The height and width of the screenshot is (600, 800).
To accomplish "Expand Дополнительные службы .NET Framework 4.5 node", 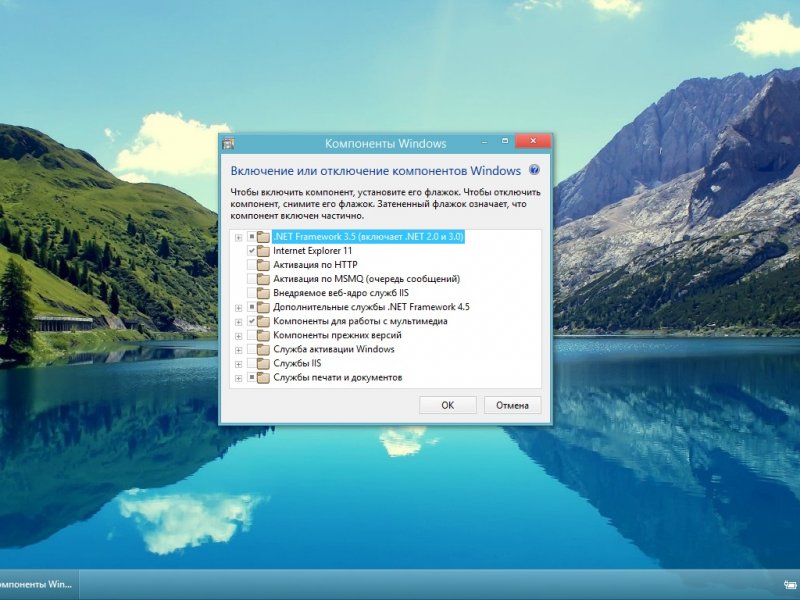I will (x=238, y=308).
